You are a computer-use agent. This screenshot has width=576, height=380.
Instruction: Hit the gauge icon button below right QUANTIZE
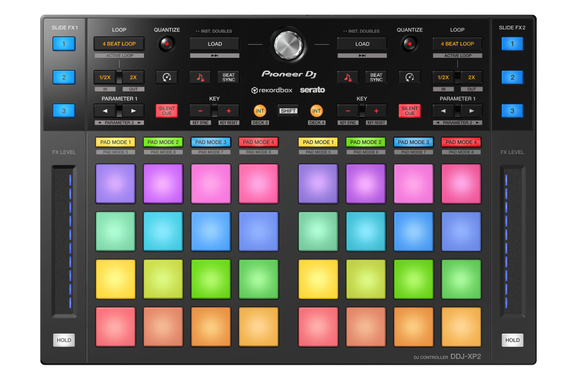coord(410,77)
